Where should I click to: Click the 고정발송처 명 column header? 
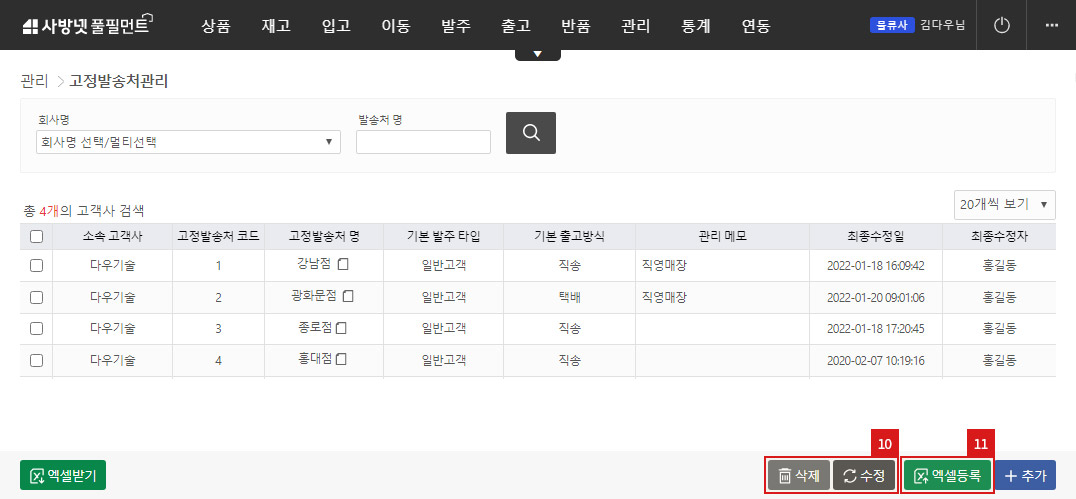[x=325, y=237]
